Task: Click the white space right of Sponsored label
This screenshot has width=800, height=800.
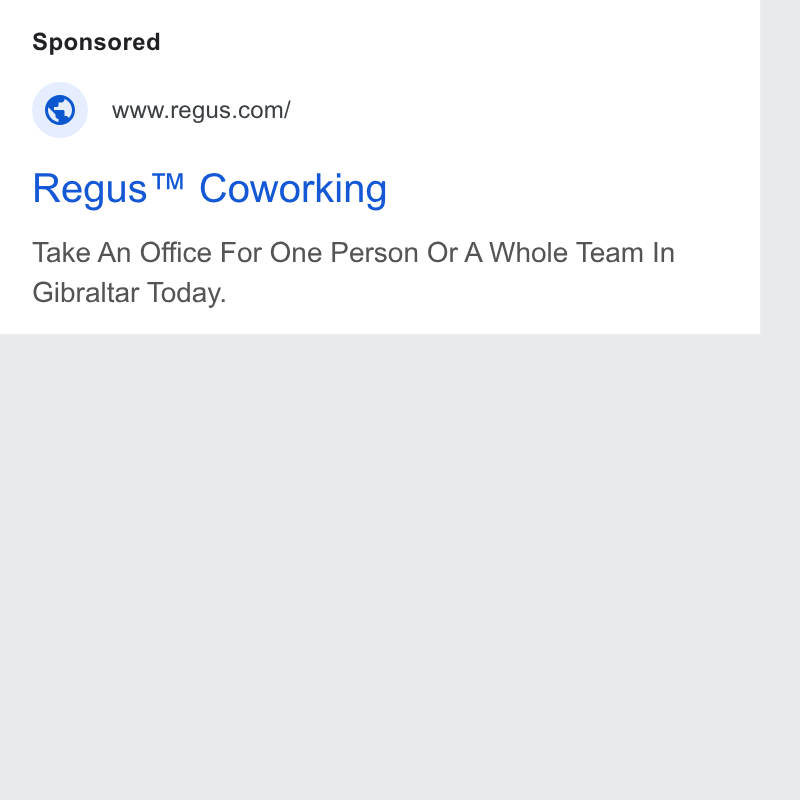Action: pyautogui.click(x=459, y=42)
